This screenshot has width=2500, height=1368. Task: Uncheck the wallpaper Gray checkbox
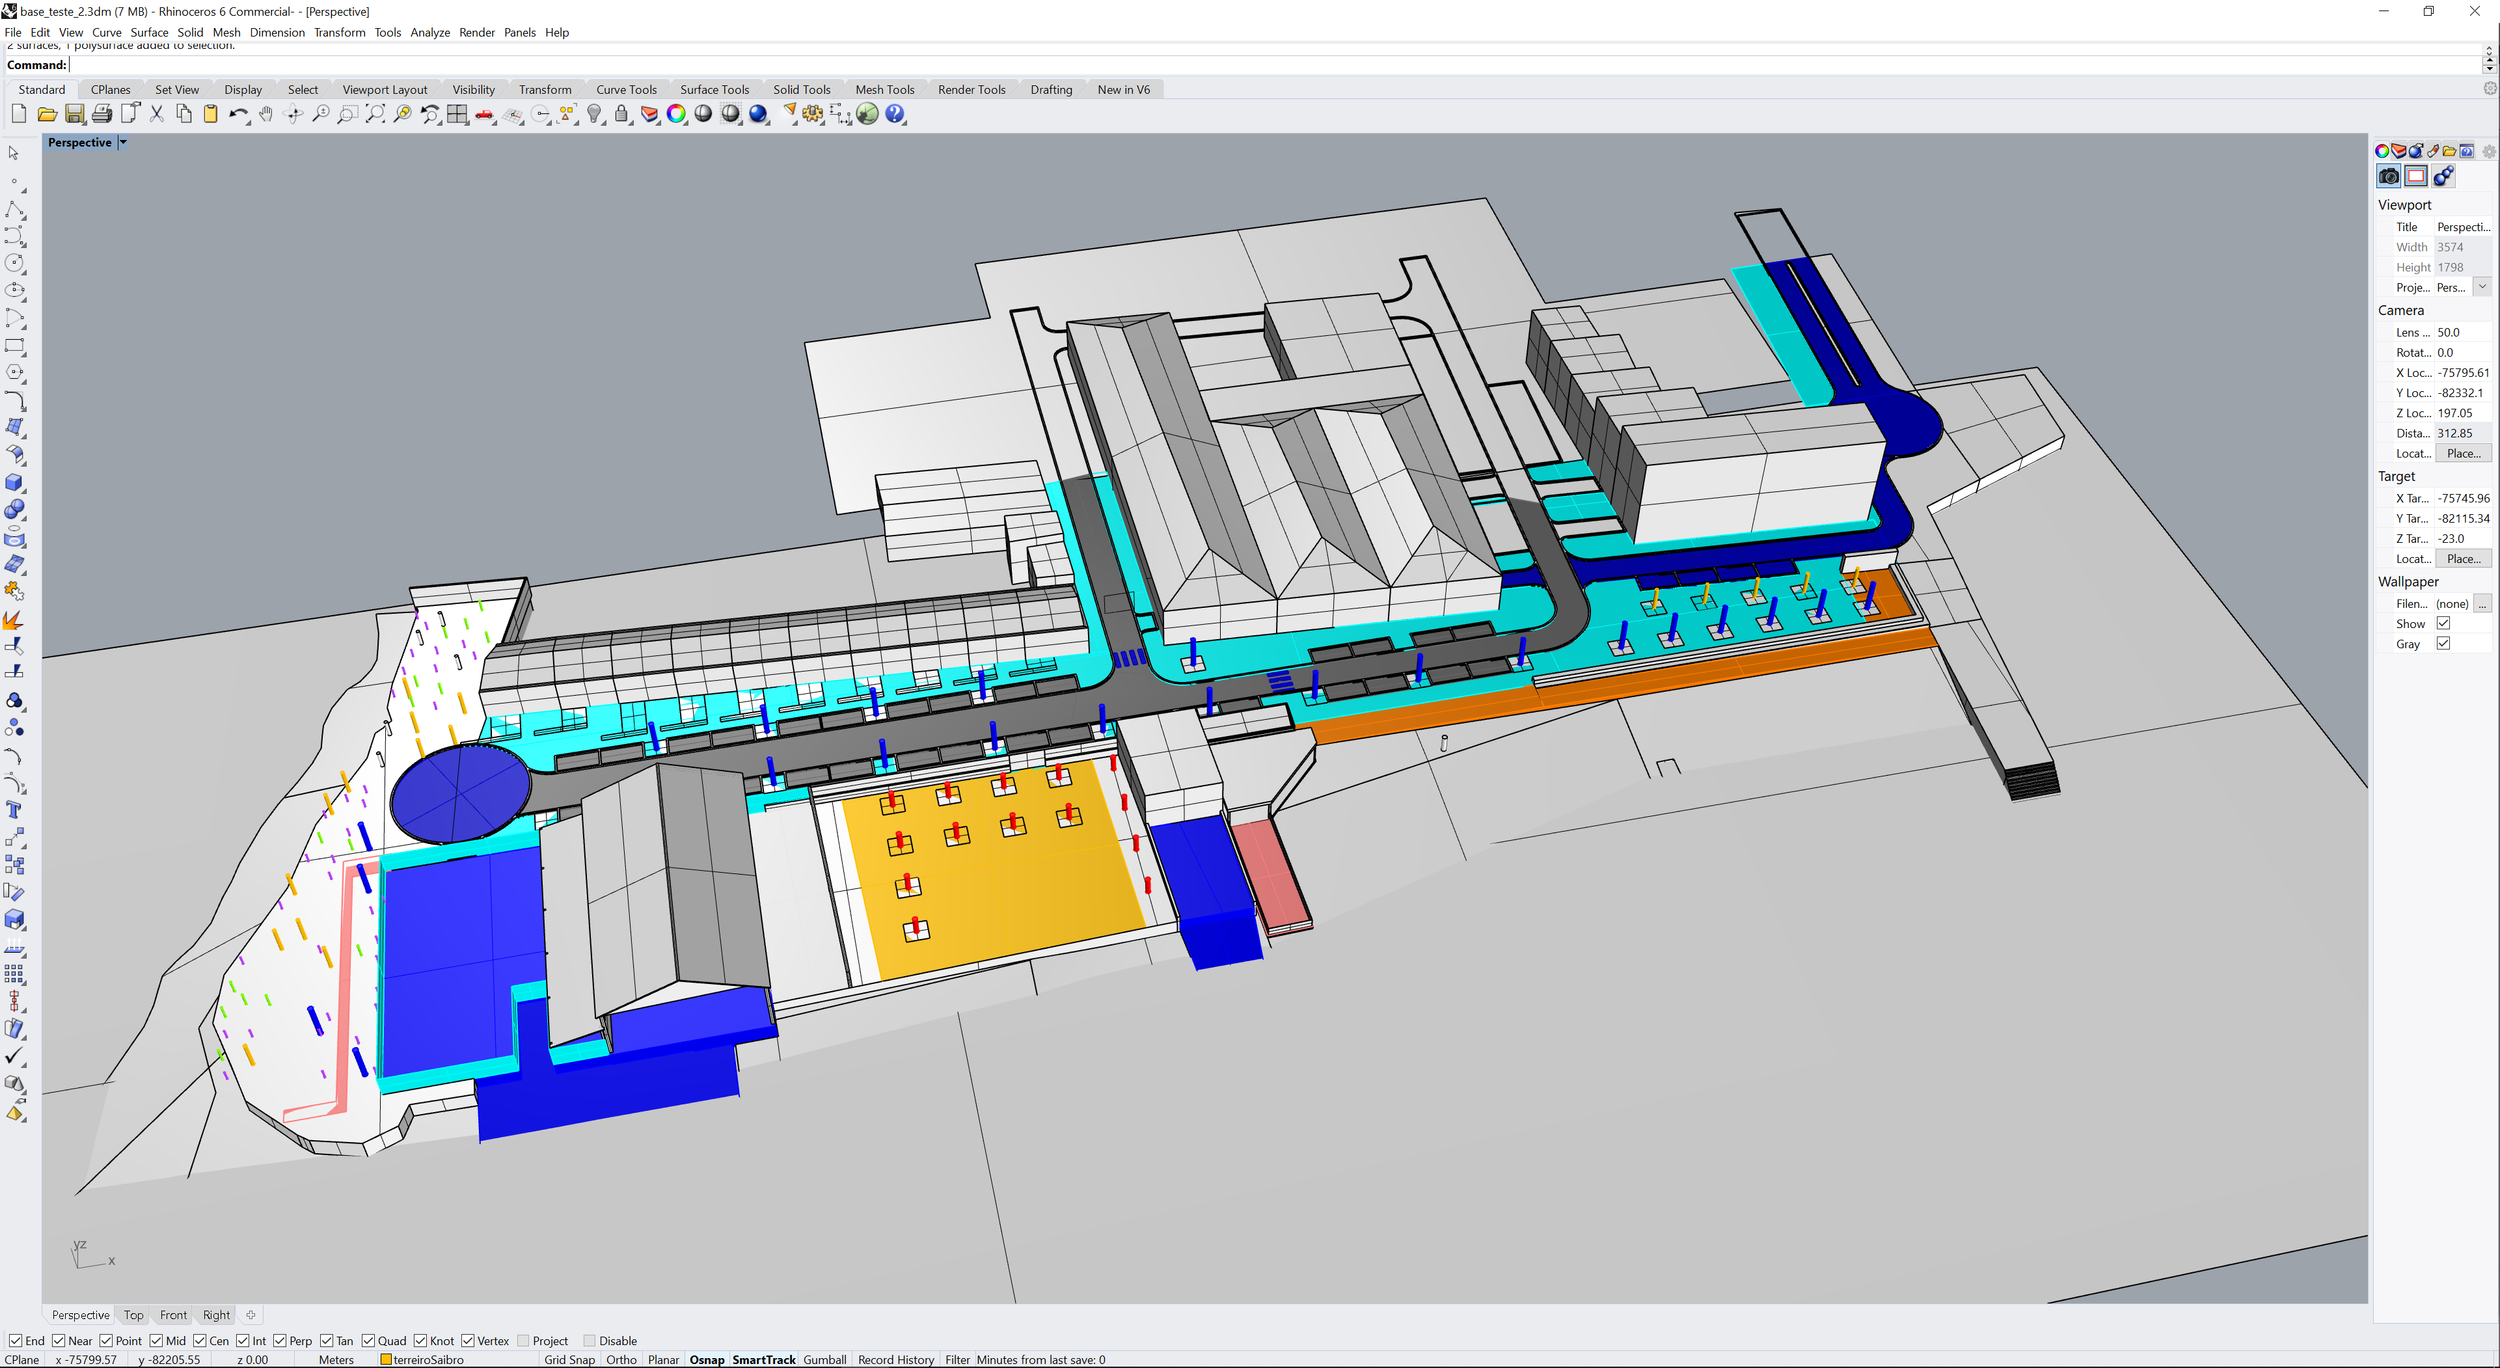[x=2443, y=644]
